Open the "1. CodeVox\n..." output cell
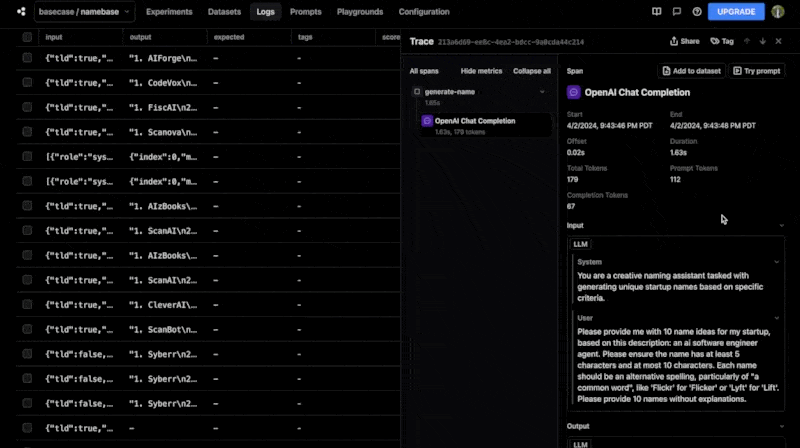Viewport: 800px width, 448px height. coord(163,83)
